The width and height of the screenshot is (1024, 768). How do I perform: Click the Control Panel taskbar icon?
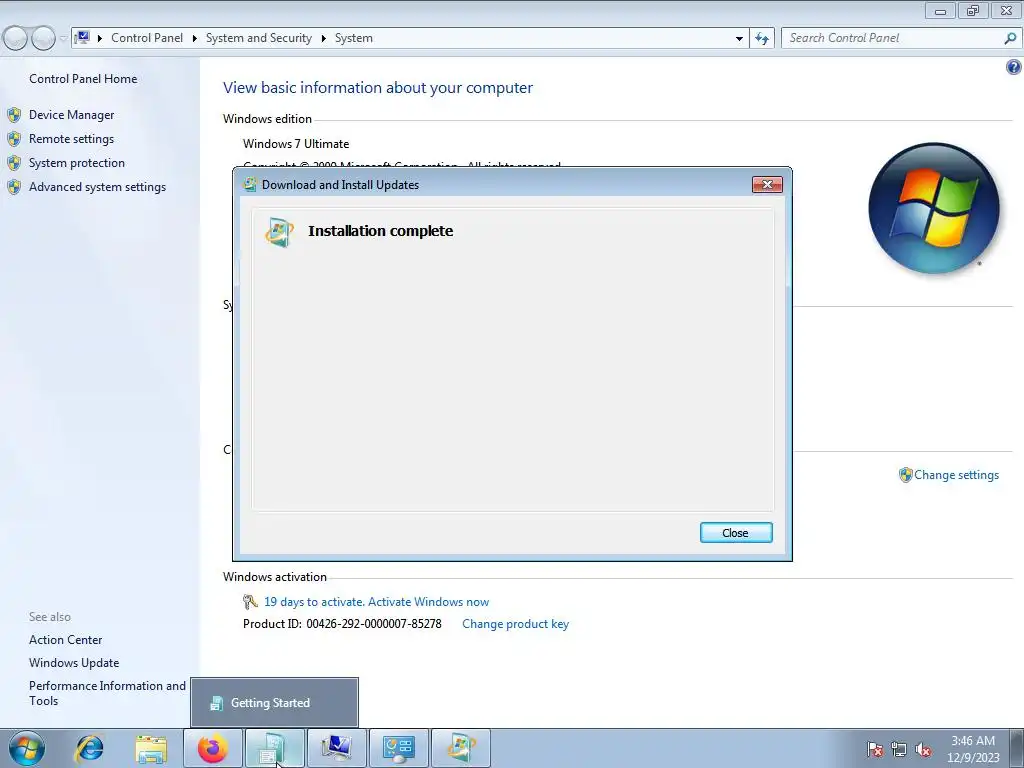pyautogui.click(x=398, y=748)
